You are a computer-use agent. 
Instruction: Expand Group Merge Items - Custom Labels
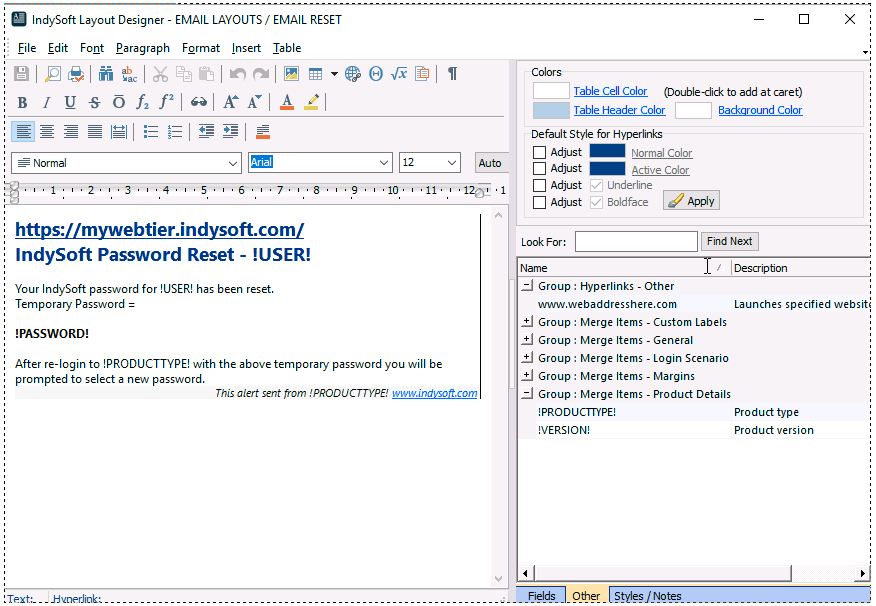(526, 322)
